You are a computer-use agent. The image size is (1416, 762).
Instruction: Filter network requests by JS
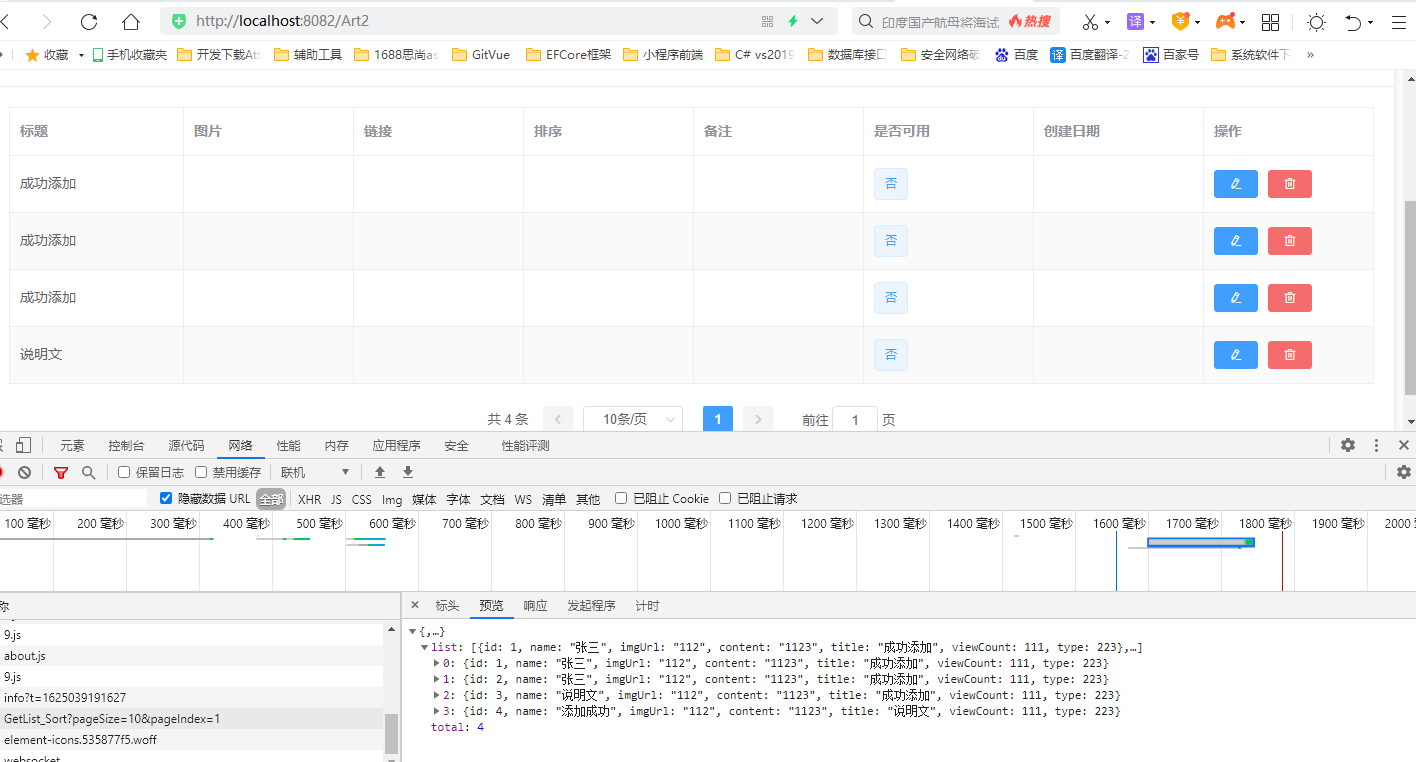[x=336, y=499]
